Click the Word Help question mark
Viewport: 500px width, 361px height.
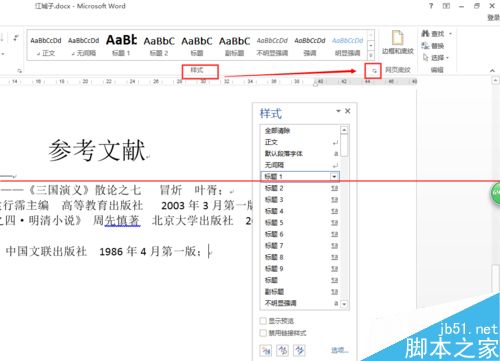(431, 6)
